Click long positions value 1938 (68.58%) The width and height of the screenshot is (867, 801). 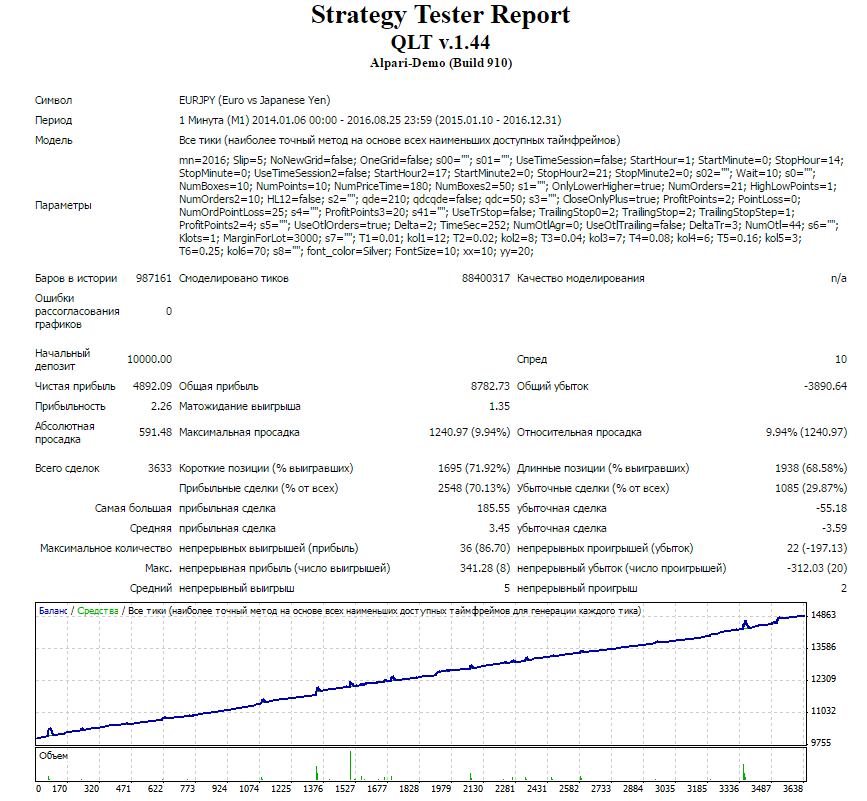click(811, 468)
